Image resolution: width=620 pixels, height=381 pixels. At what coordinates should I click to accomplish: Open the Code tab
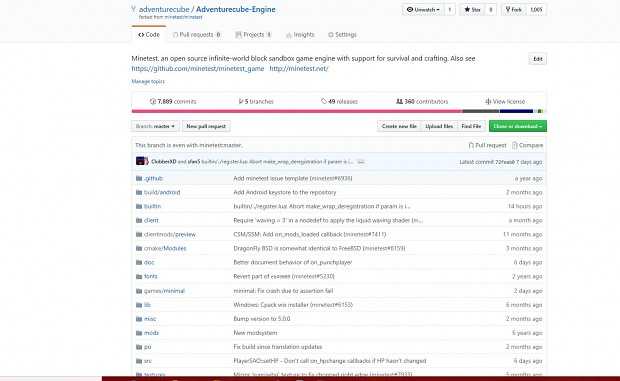click(149, 35)
